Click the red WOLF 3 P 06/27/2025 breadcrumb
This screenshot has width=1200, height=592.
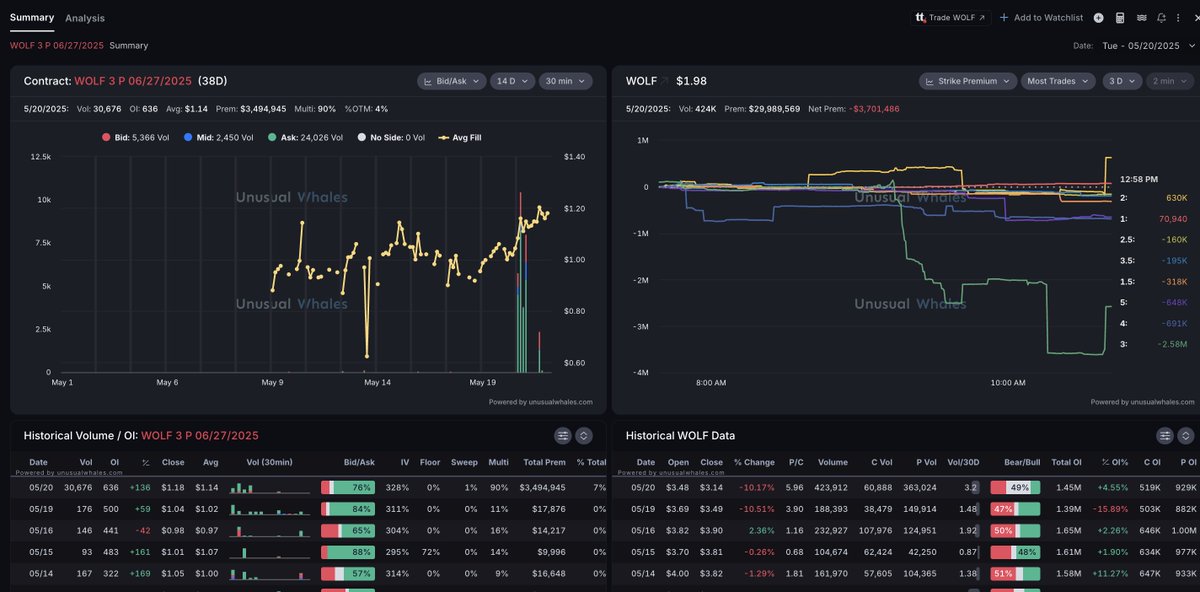(x=57, y=45)
